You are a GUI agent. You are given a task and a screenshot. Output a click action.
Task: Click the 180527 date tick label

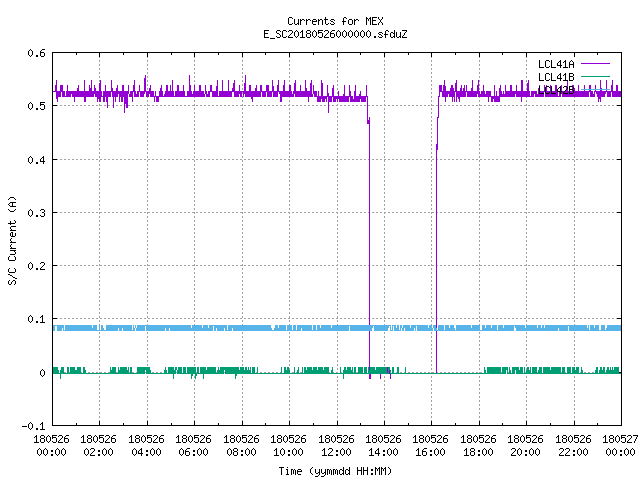pyautogui.click(x=620, y=439)
